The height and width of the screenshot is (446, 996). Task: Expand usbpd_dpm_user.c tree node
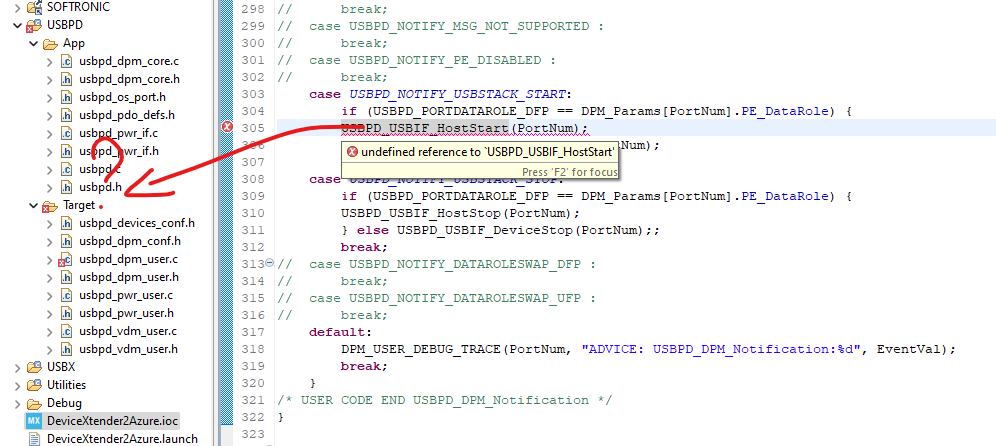click(x=50, y=259)
